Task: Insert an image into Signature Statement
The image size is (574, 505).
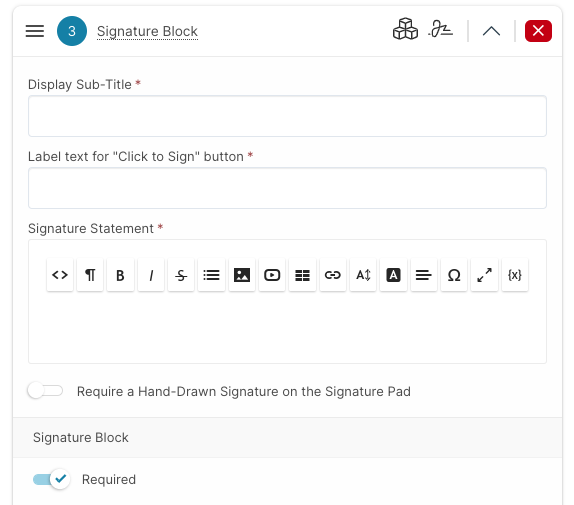Action: point(242,275)
